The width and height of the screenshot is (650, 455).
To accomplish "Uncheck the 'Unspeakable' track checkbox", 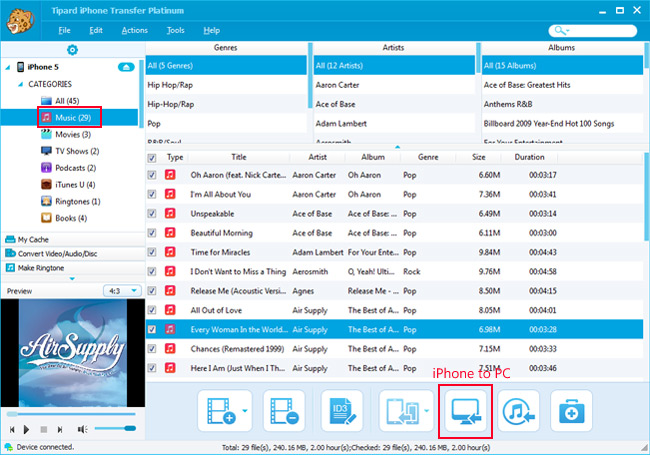I will click(152, 213).
